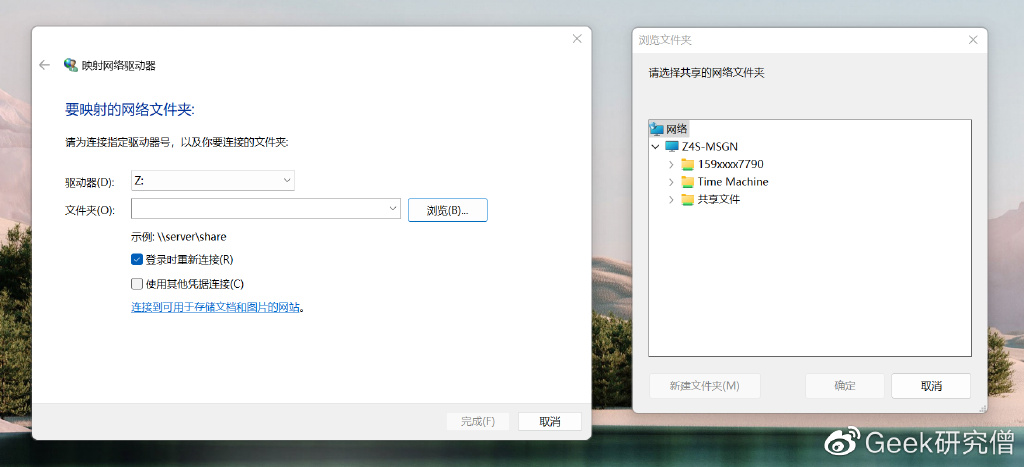This screenshot has width=1024, height=467.
Task: Select the Time Machine folder label
Action: 733,182
